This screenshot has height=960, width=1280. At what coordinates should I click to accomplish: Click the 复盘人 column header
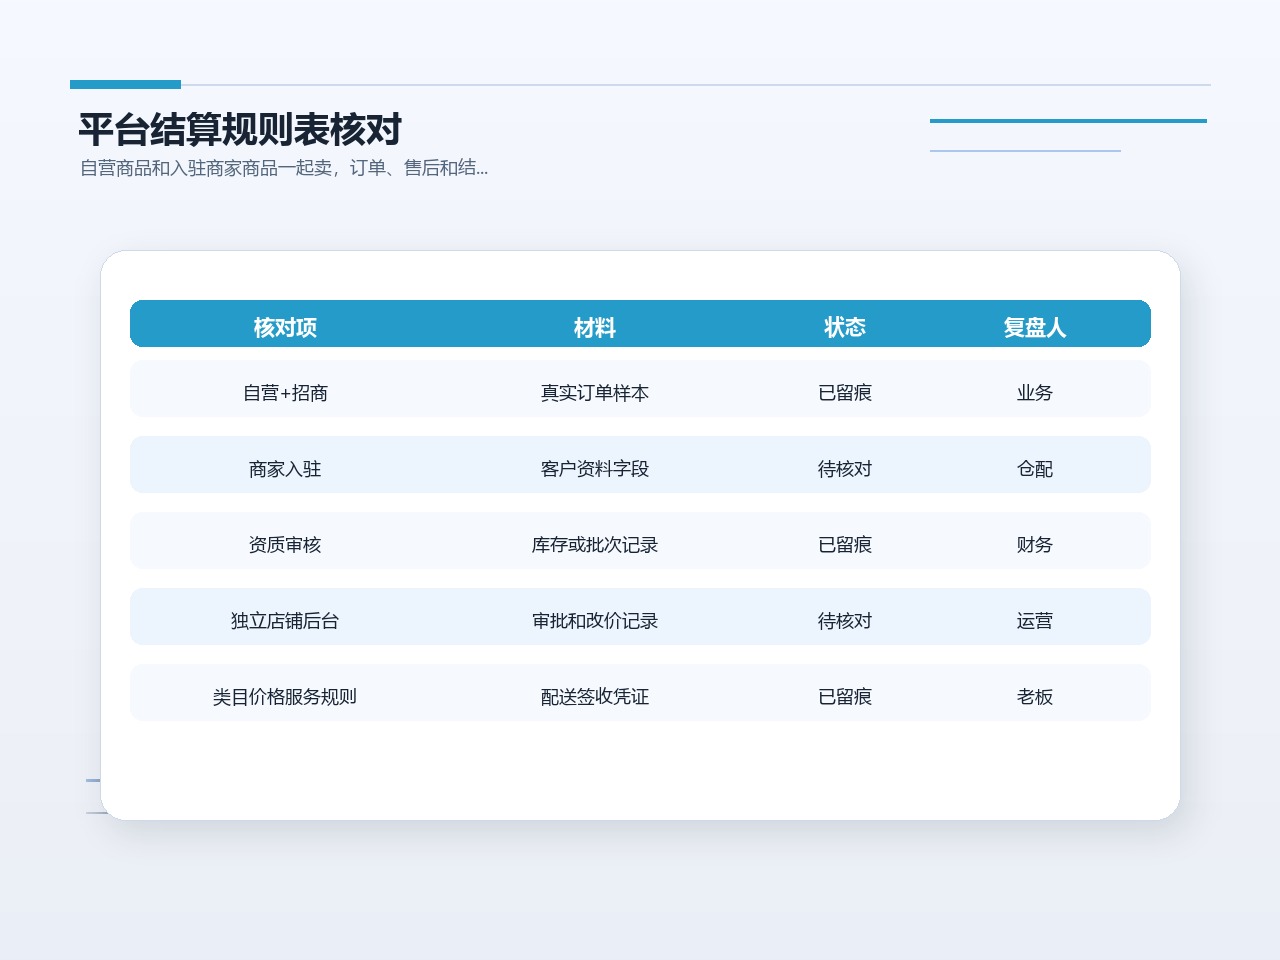tap(1035, 327)
